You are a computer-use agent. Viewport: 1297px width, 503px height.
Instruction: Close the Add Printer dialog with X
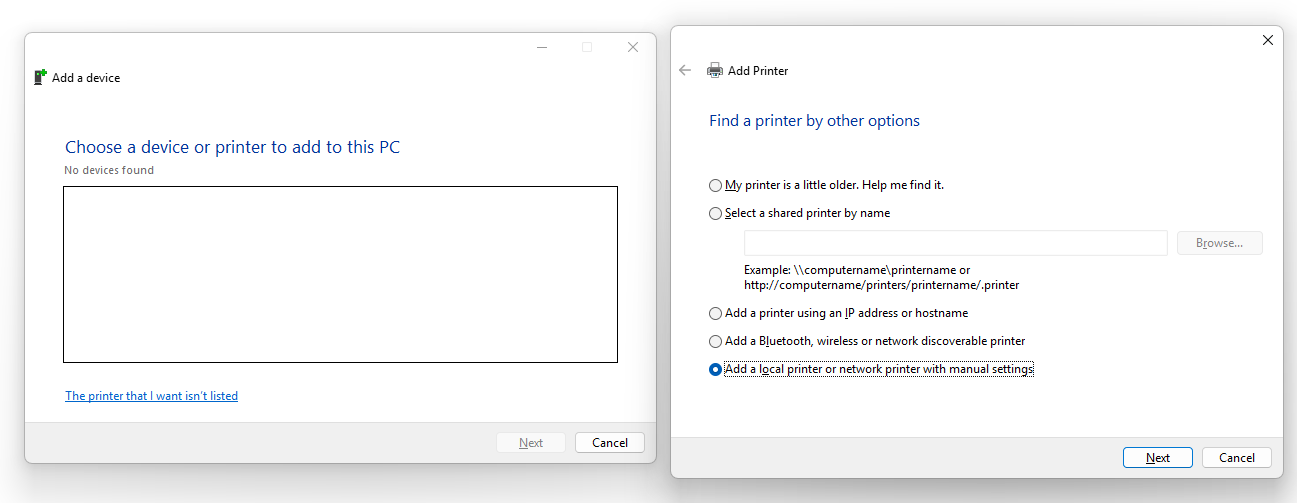[x=1268, y=40]
